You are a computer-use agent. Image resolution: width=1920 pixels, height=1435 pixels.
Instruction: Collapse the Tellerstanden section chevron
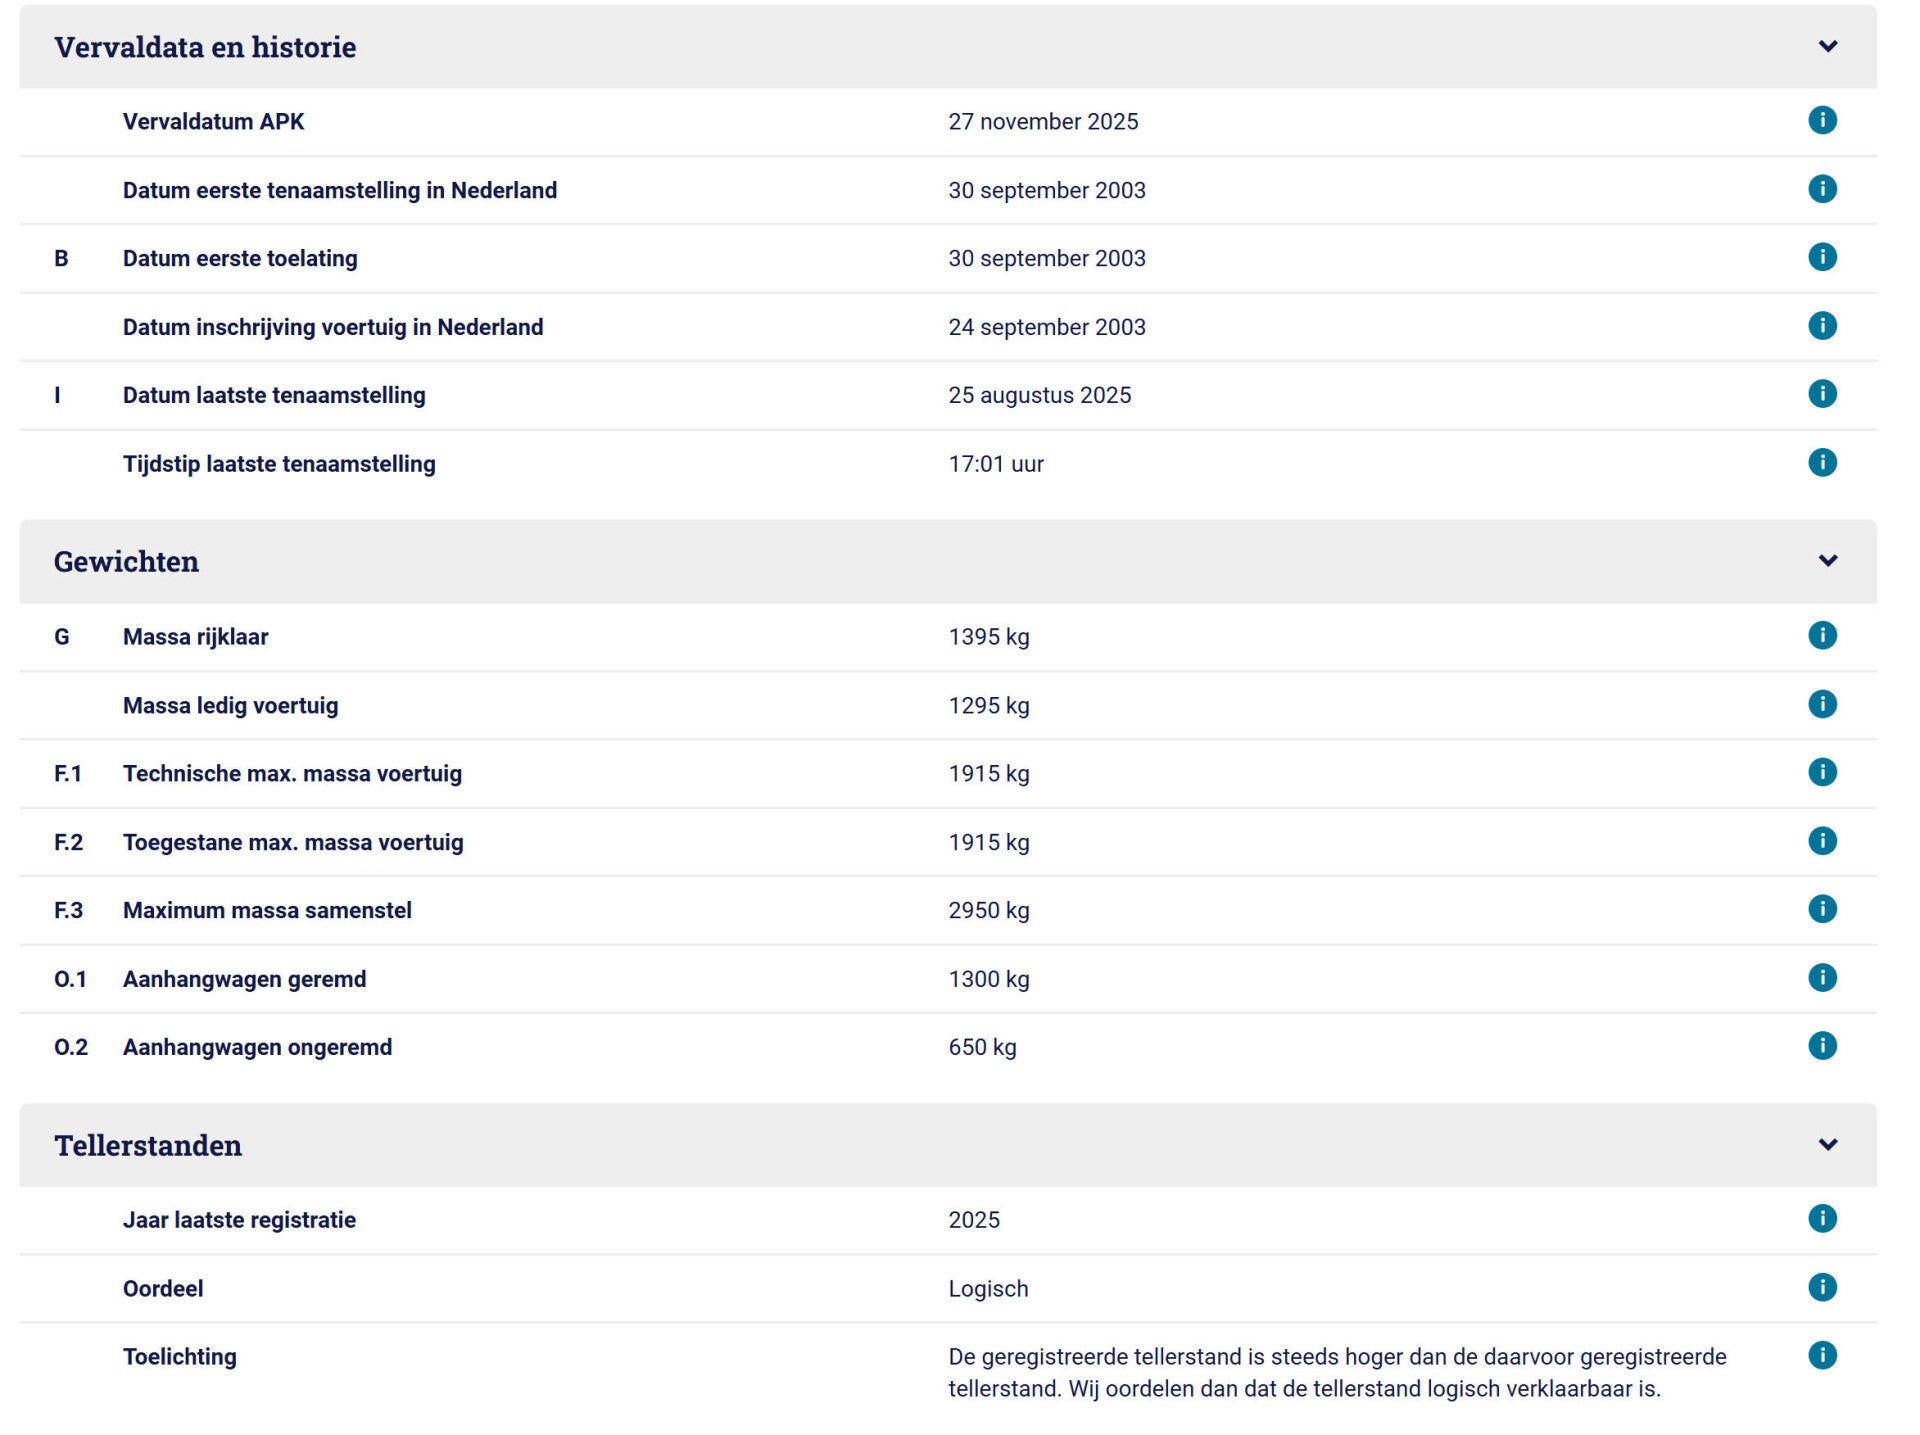[x=1827, y=1144]
